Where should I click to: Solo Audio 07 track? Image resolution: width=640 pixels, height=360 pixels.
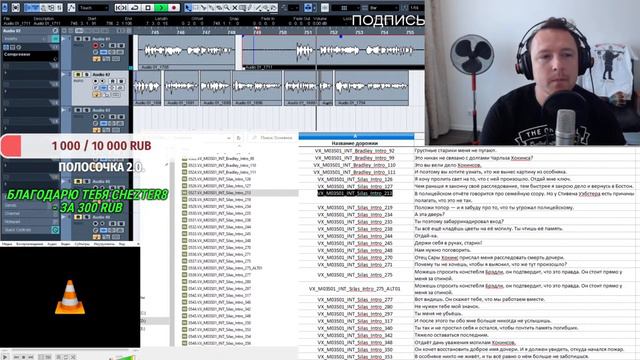87,75
